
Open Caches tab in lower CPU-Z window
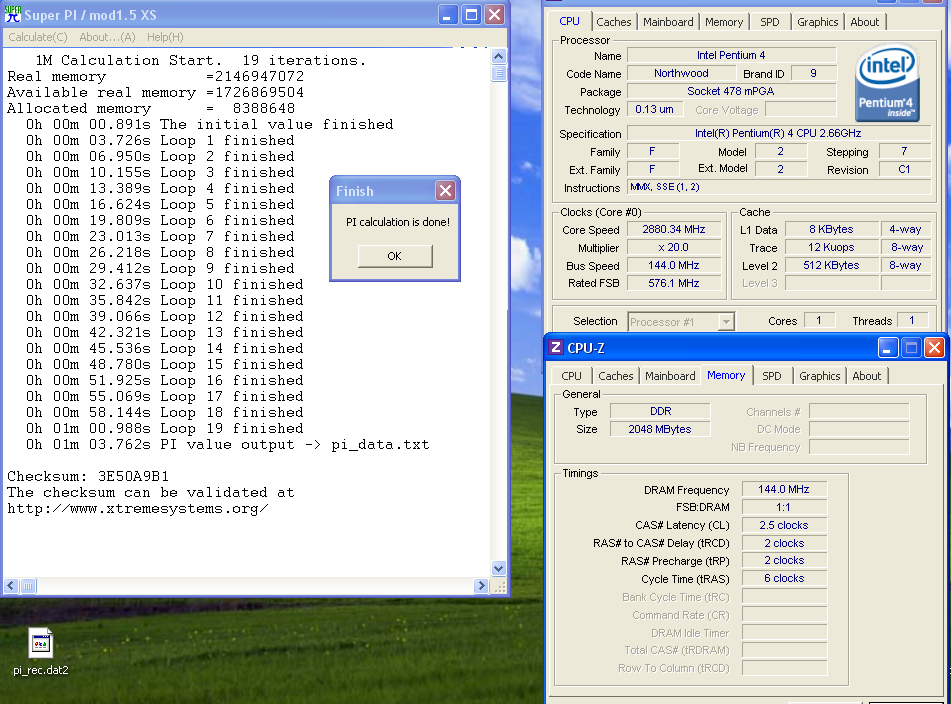point(616,376)
